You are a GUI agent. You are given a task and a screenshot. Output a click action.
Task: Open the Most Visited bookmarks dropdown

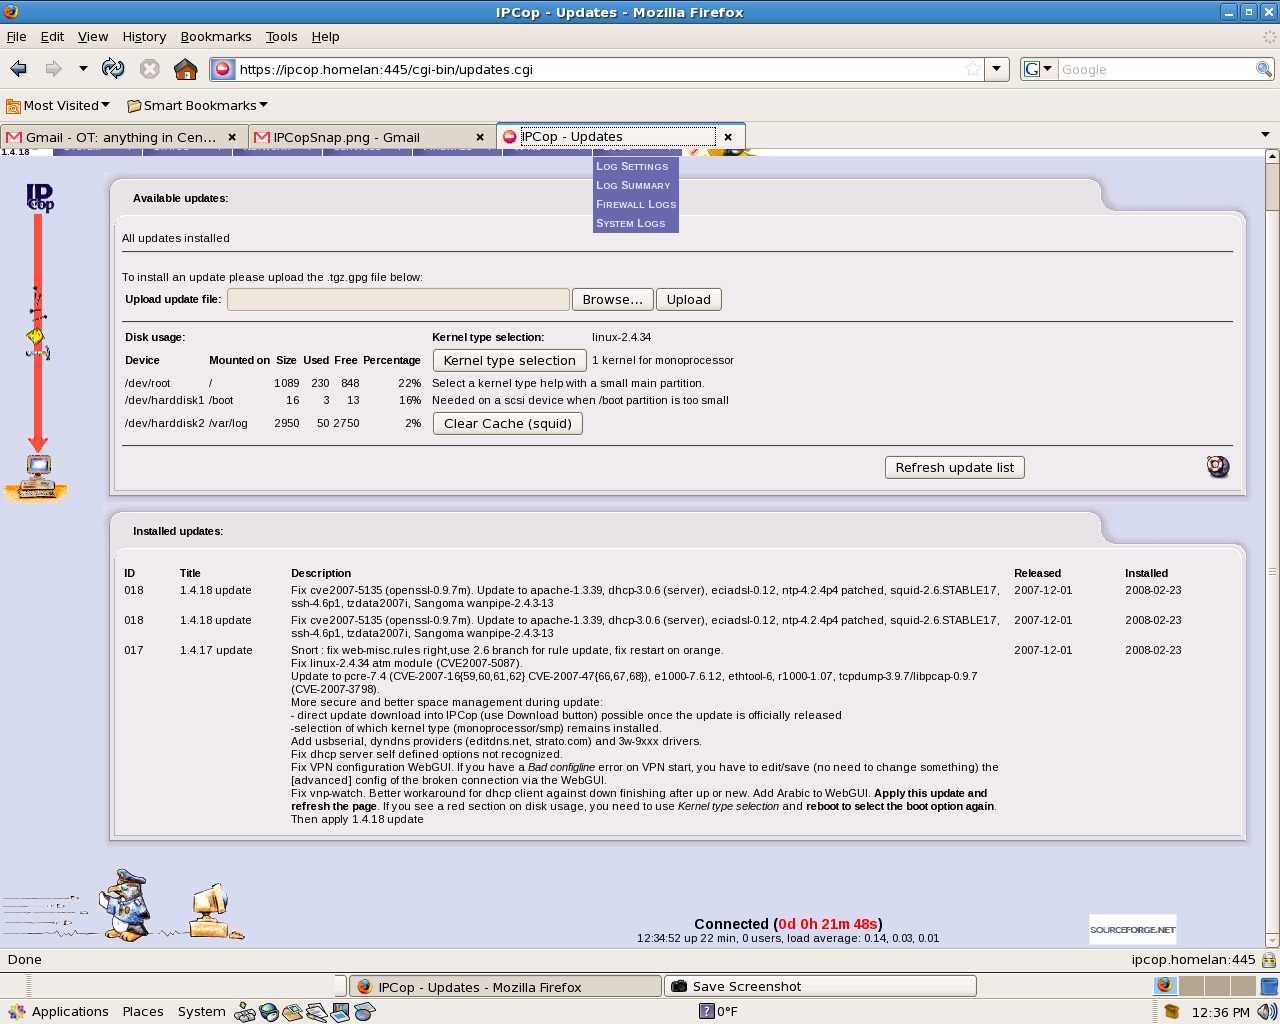pos(58,105)
